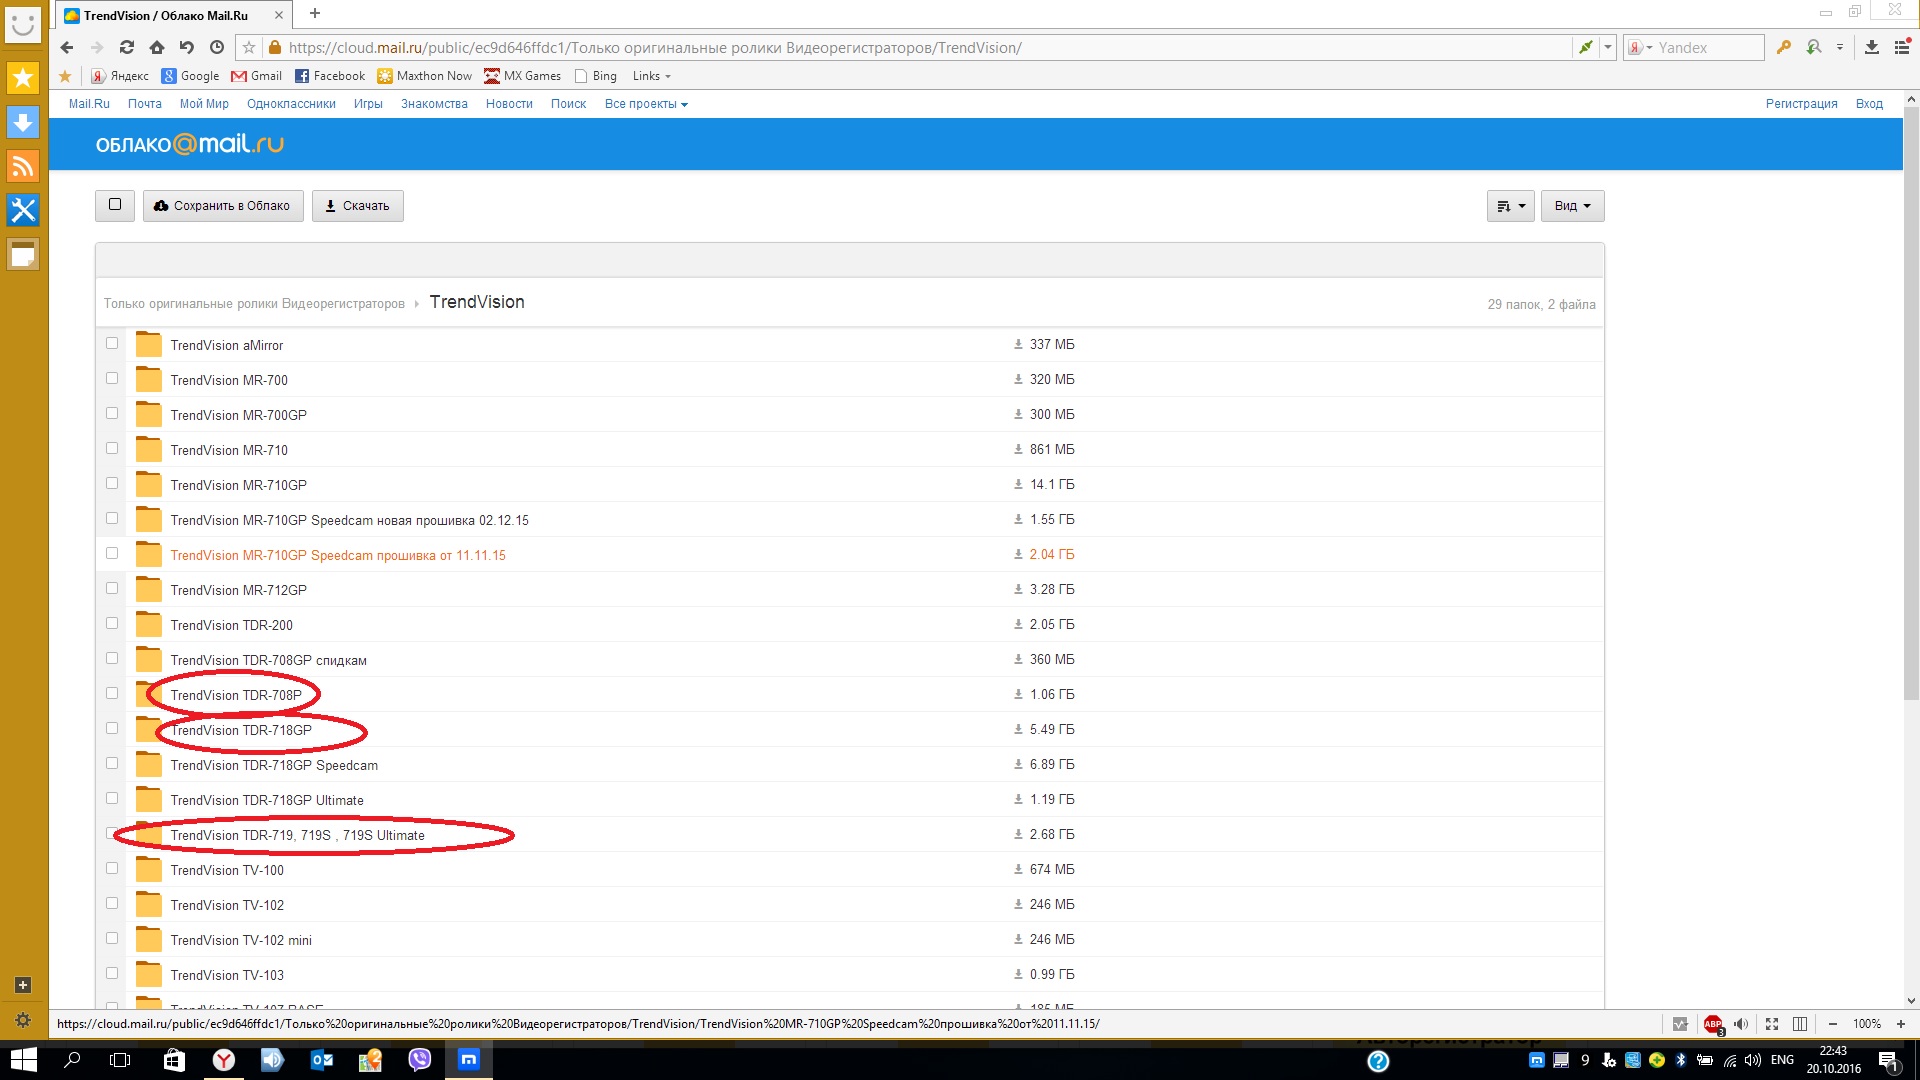
Task: Click the download icon beside 337 МБ
Action: (1018, 344)
